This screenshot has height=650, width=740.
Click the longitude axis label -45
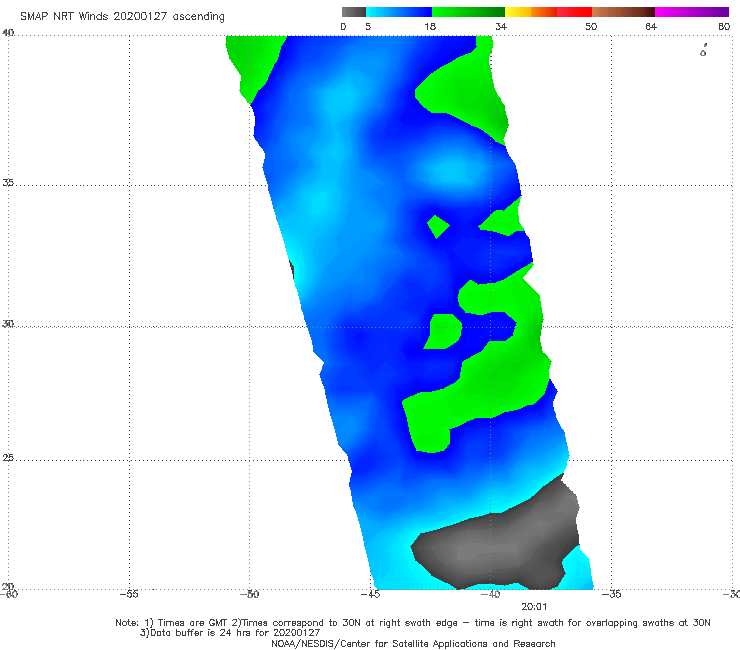(x=370, y=594)
